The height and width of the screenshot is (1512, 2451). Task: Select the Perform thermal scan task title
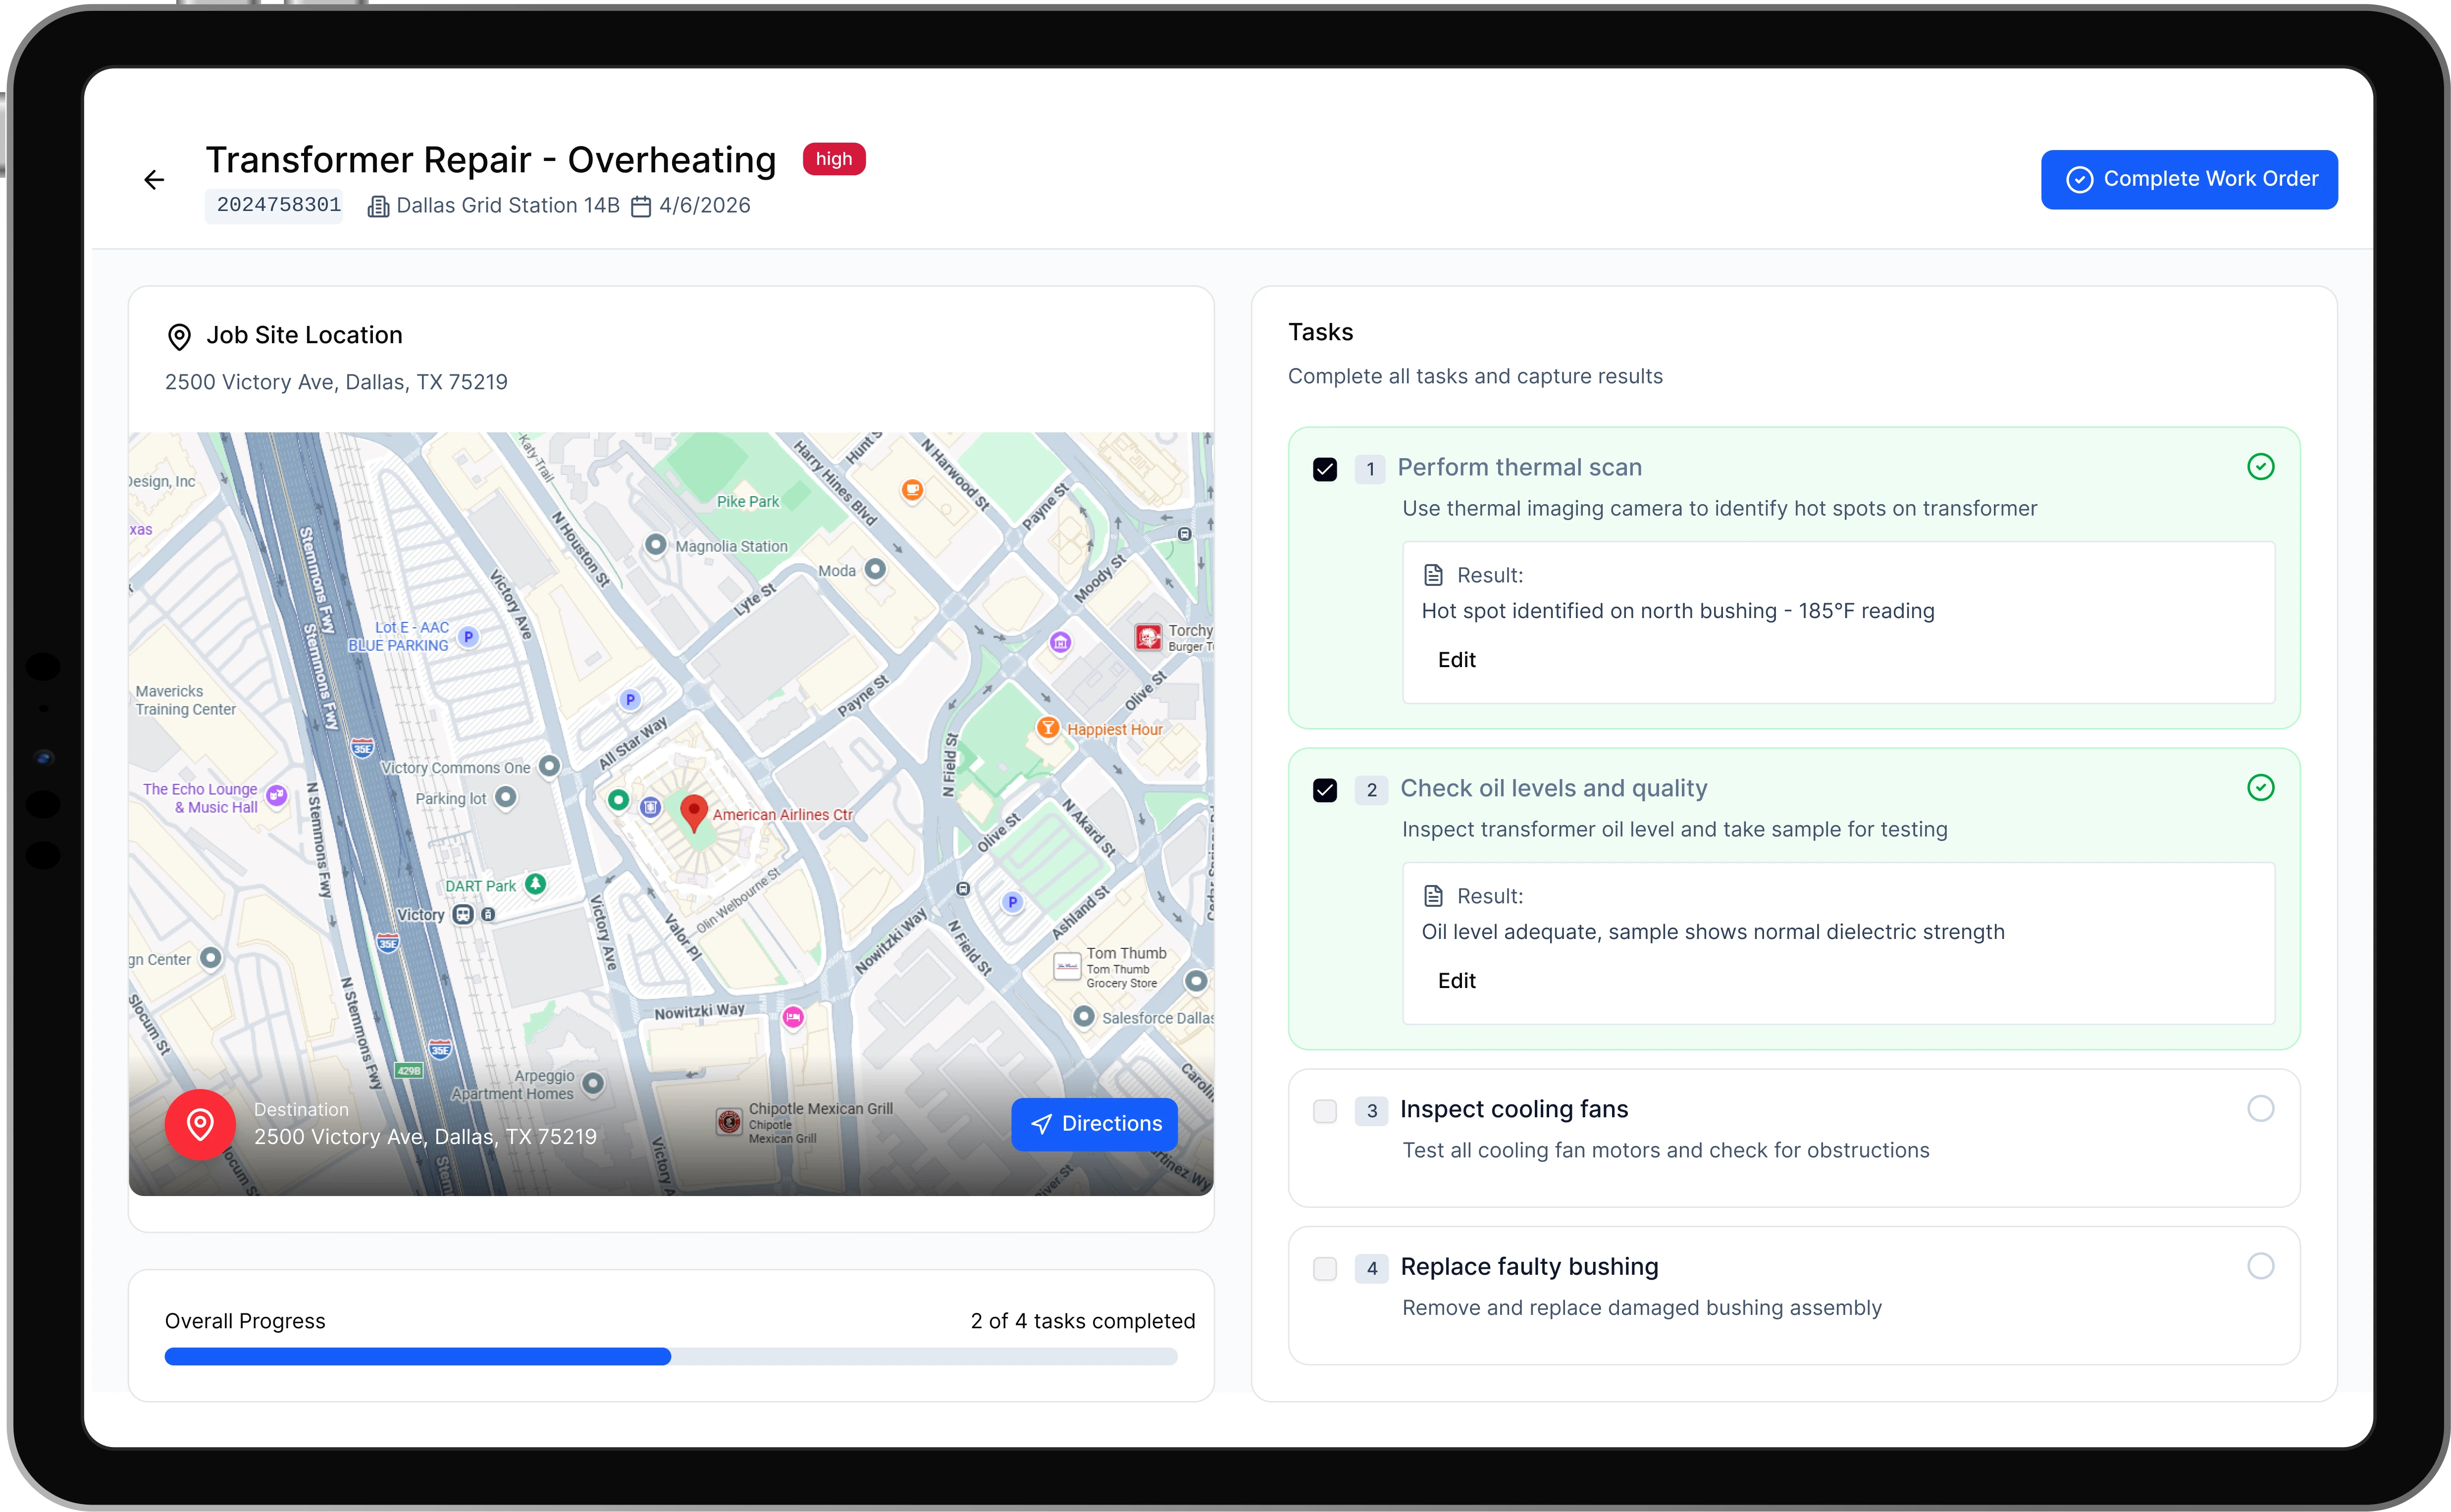(1519, 467)
